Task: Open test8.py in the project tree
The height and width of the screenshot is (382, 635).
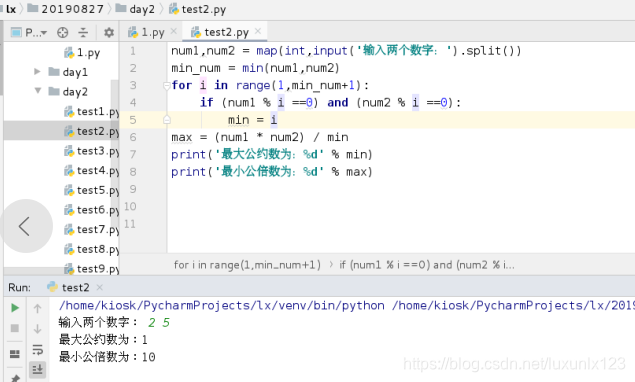Action: (x=92, y=249)
